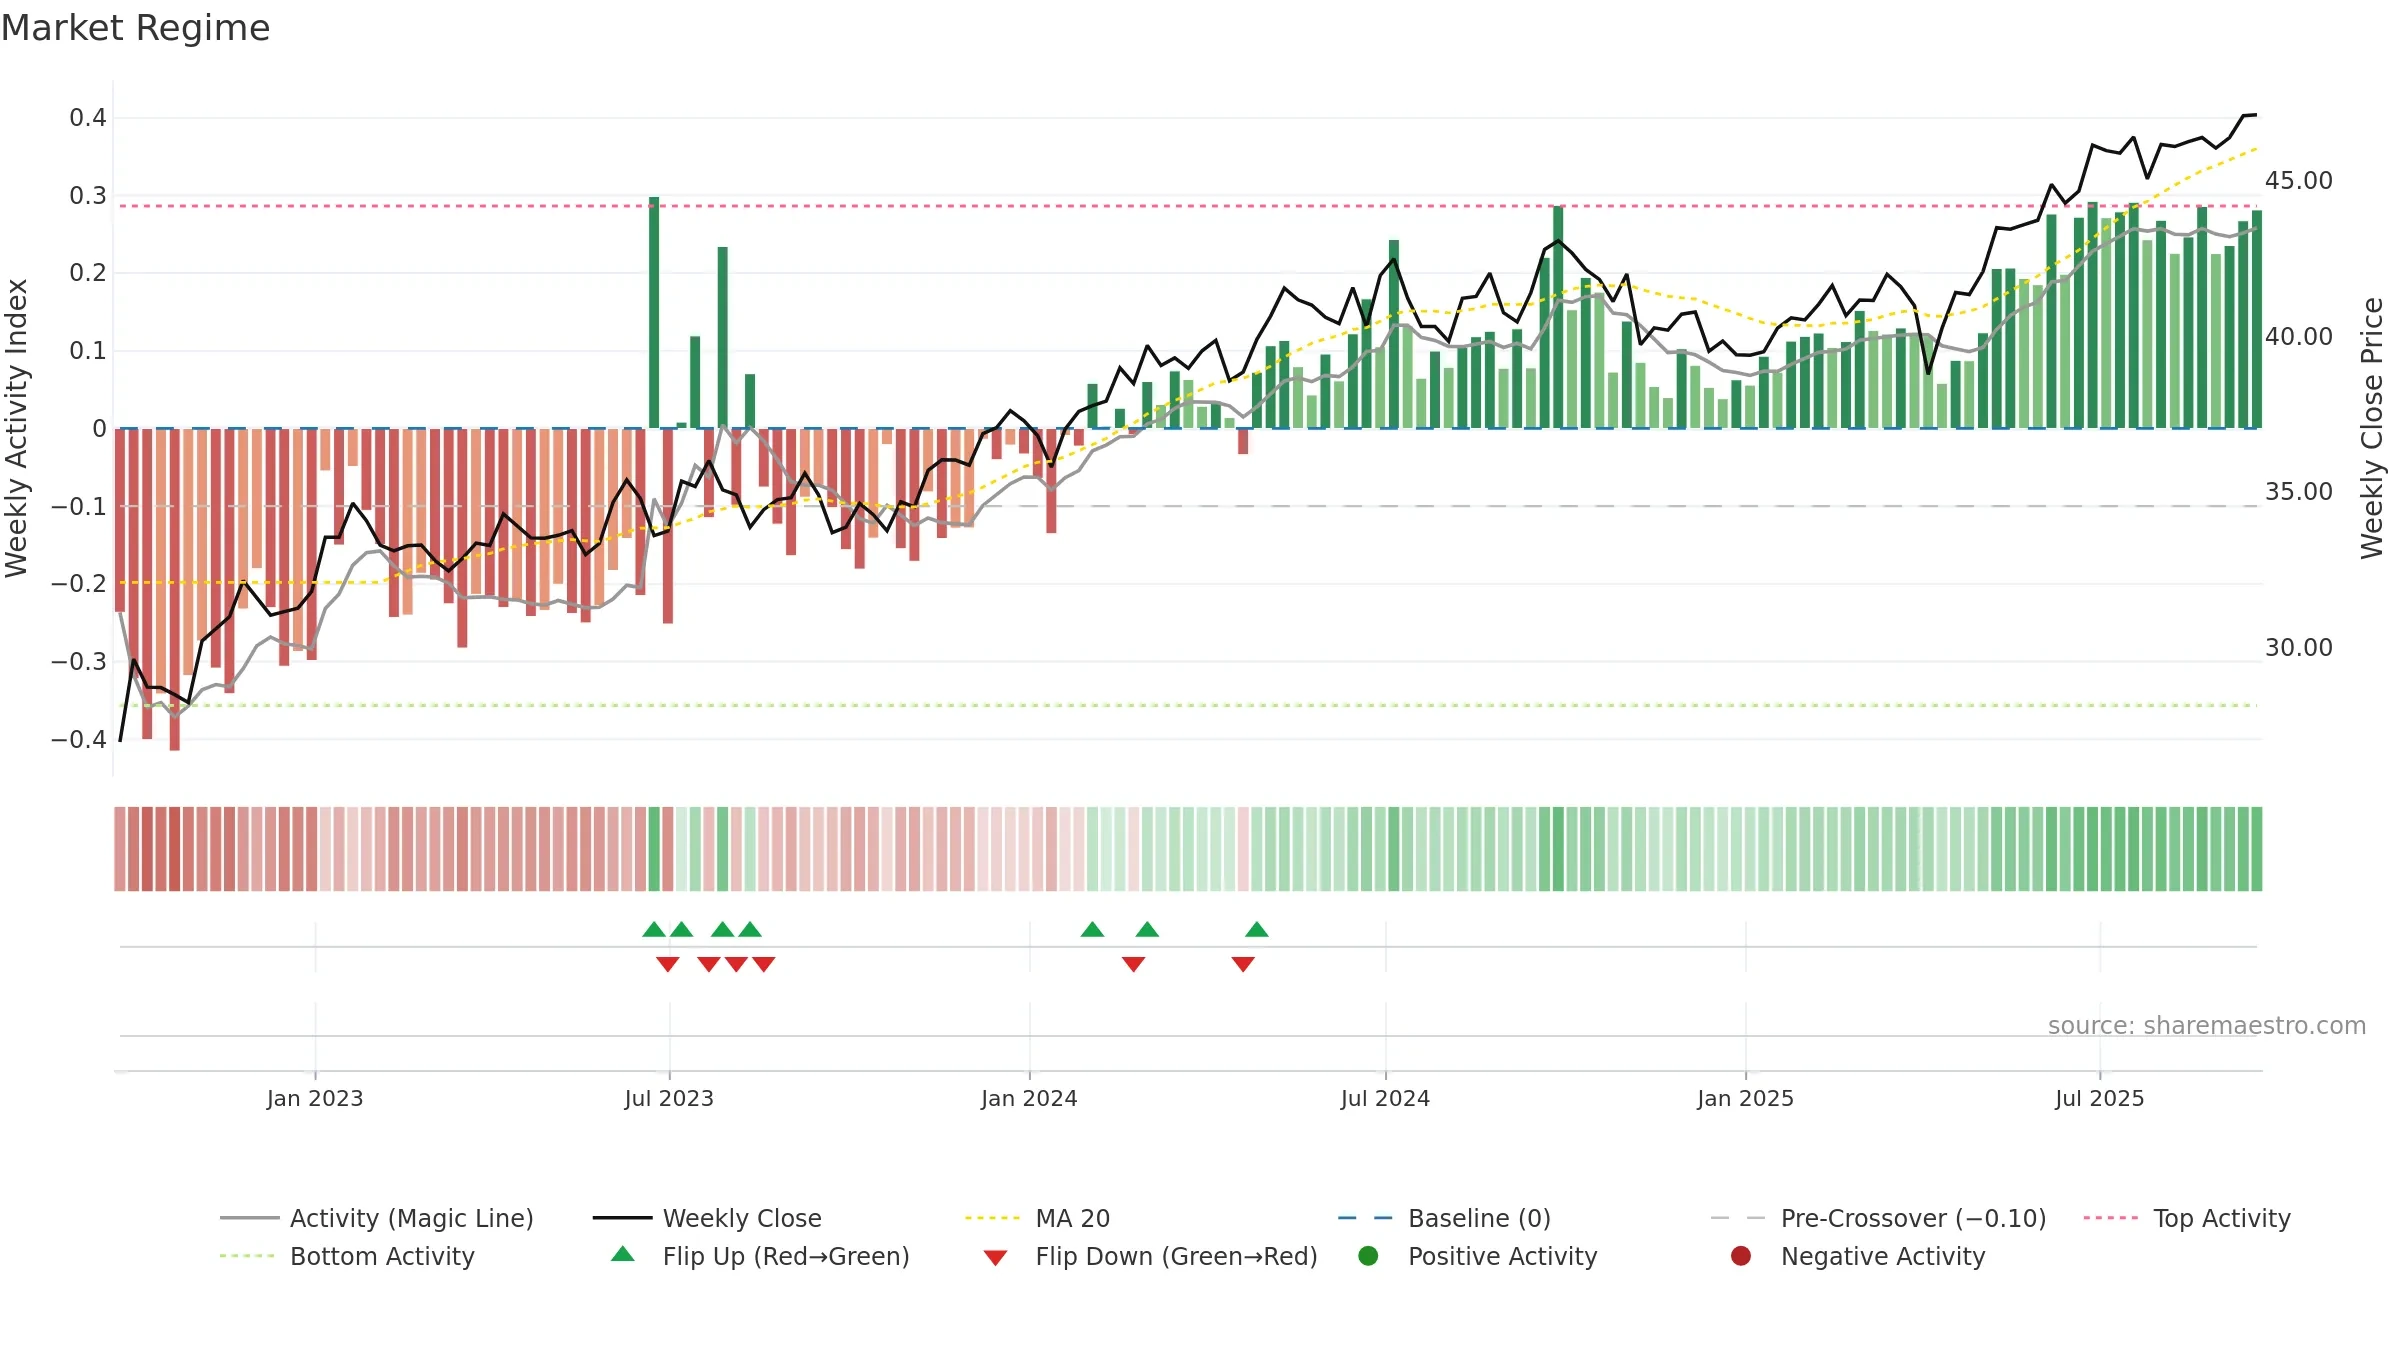The width and height of the screenshot is (2400, 1350).
Task: Click the 0.4 activity axis label
Action: point(88,118)
